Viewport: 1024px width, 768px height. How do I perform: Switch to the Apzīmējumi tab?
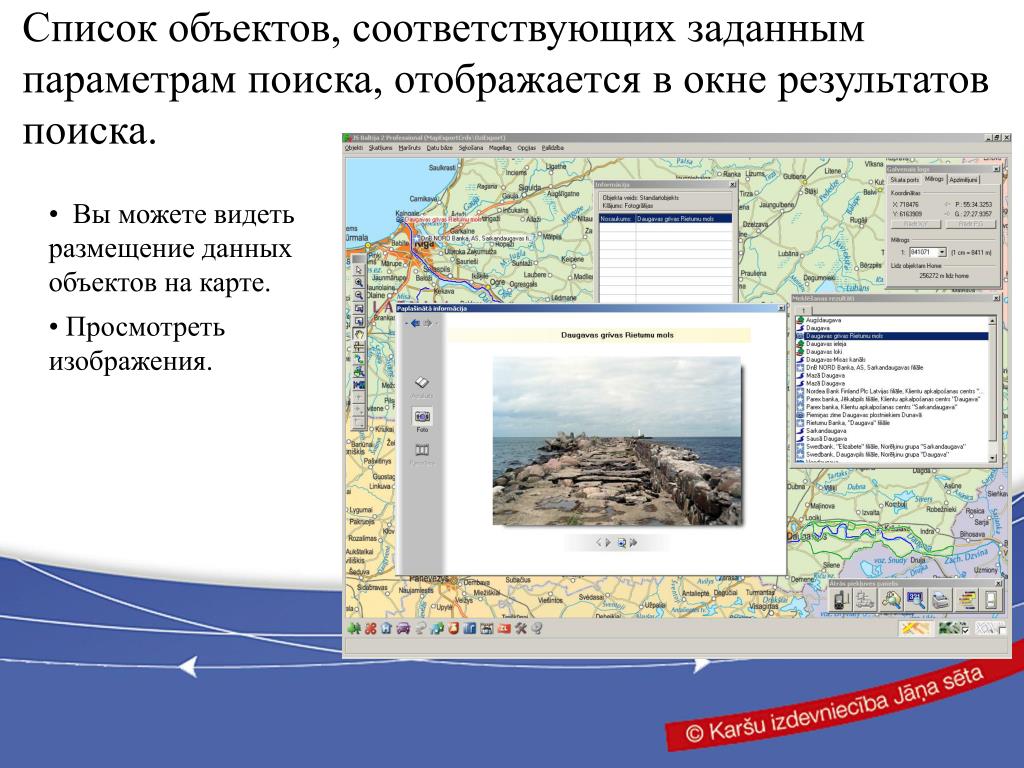tap(964, 180)
